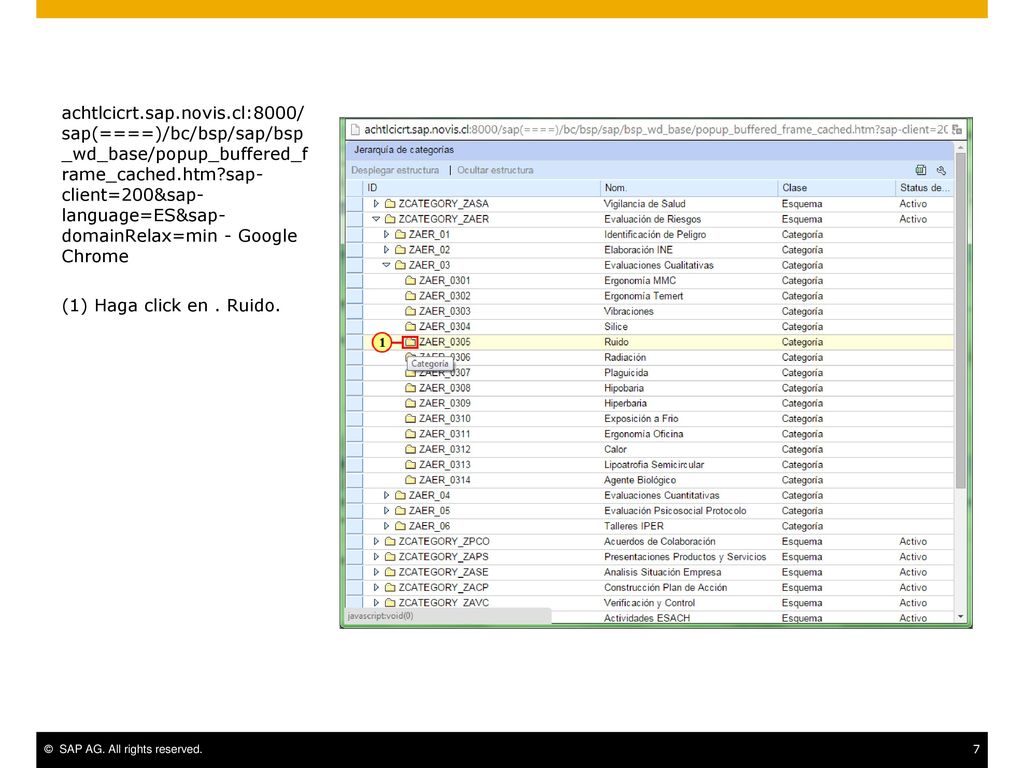Click the translate icon at the address bar's end

[x=957, y=129]
